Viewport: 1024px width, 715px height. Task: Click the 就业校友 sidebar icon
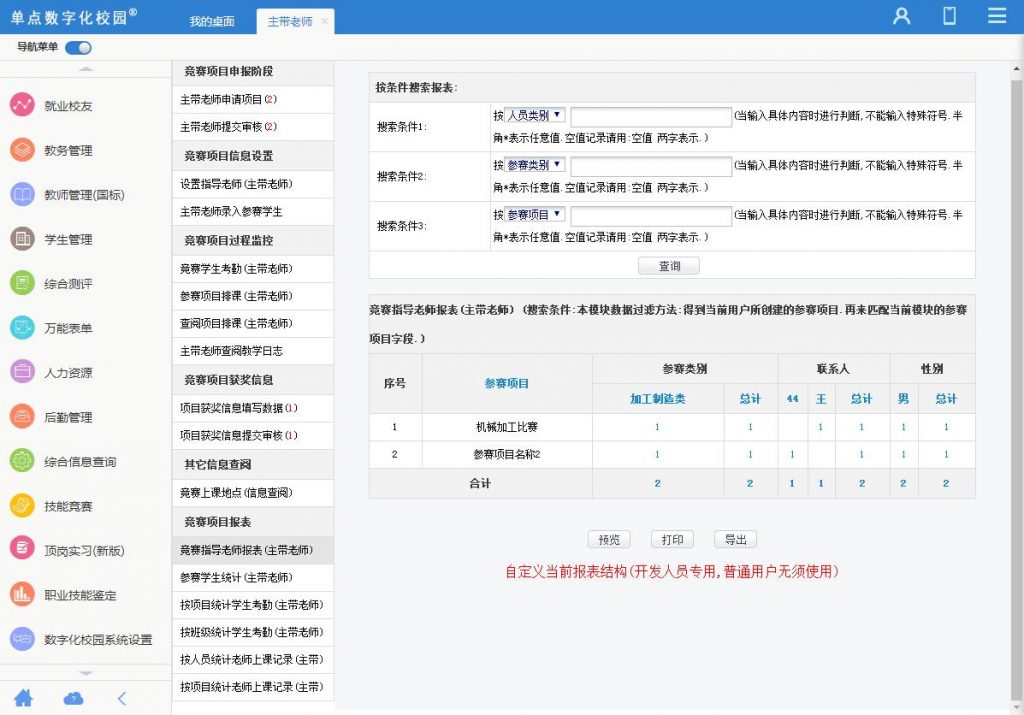click(23, 106)
